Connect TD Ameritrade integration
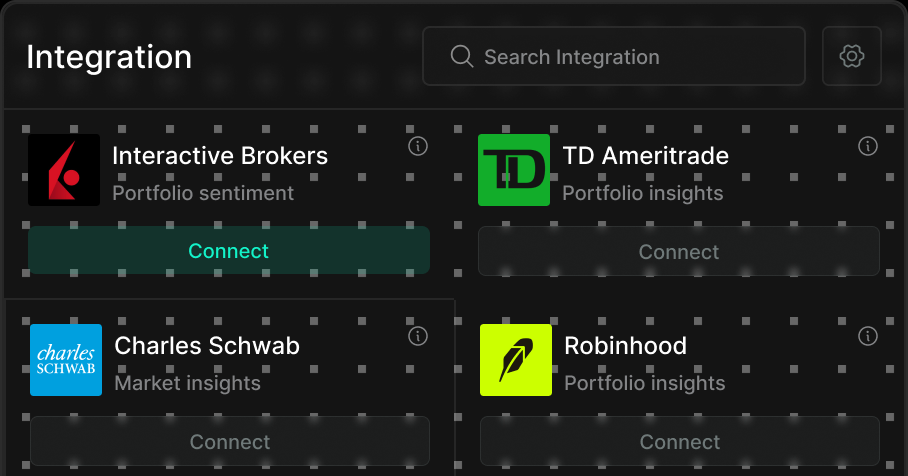 point(679,251)
